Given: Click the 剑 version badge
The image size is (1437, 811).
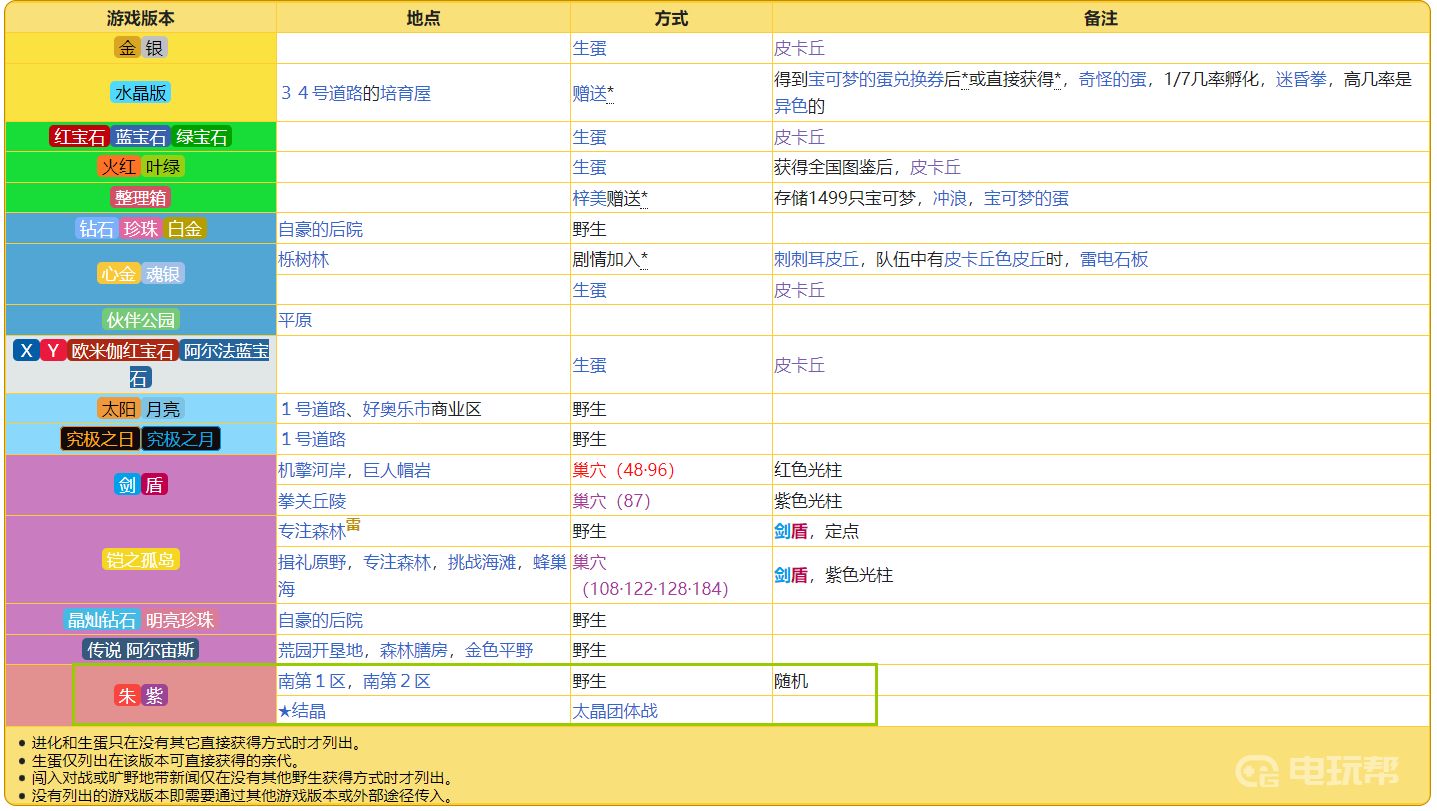Looking at the screenshot, I should [x=127, y=485].
